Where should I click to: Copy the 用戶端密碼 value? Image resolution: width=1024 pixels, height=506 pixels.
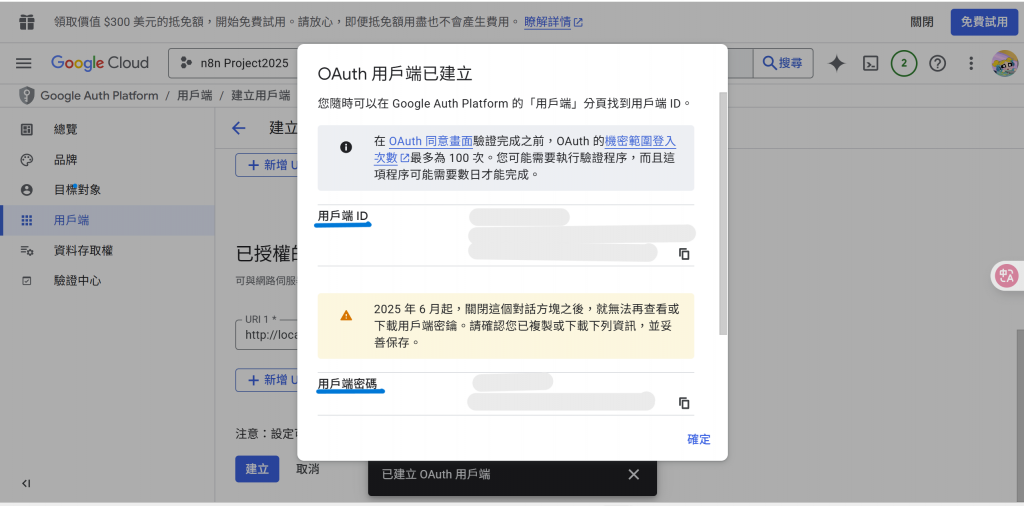click(x=684, y=403)
